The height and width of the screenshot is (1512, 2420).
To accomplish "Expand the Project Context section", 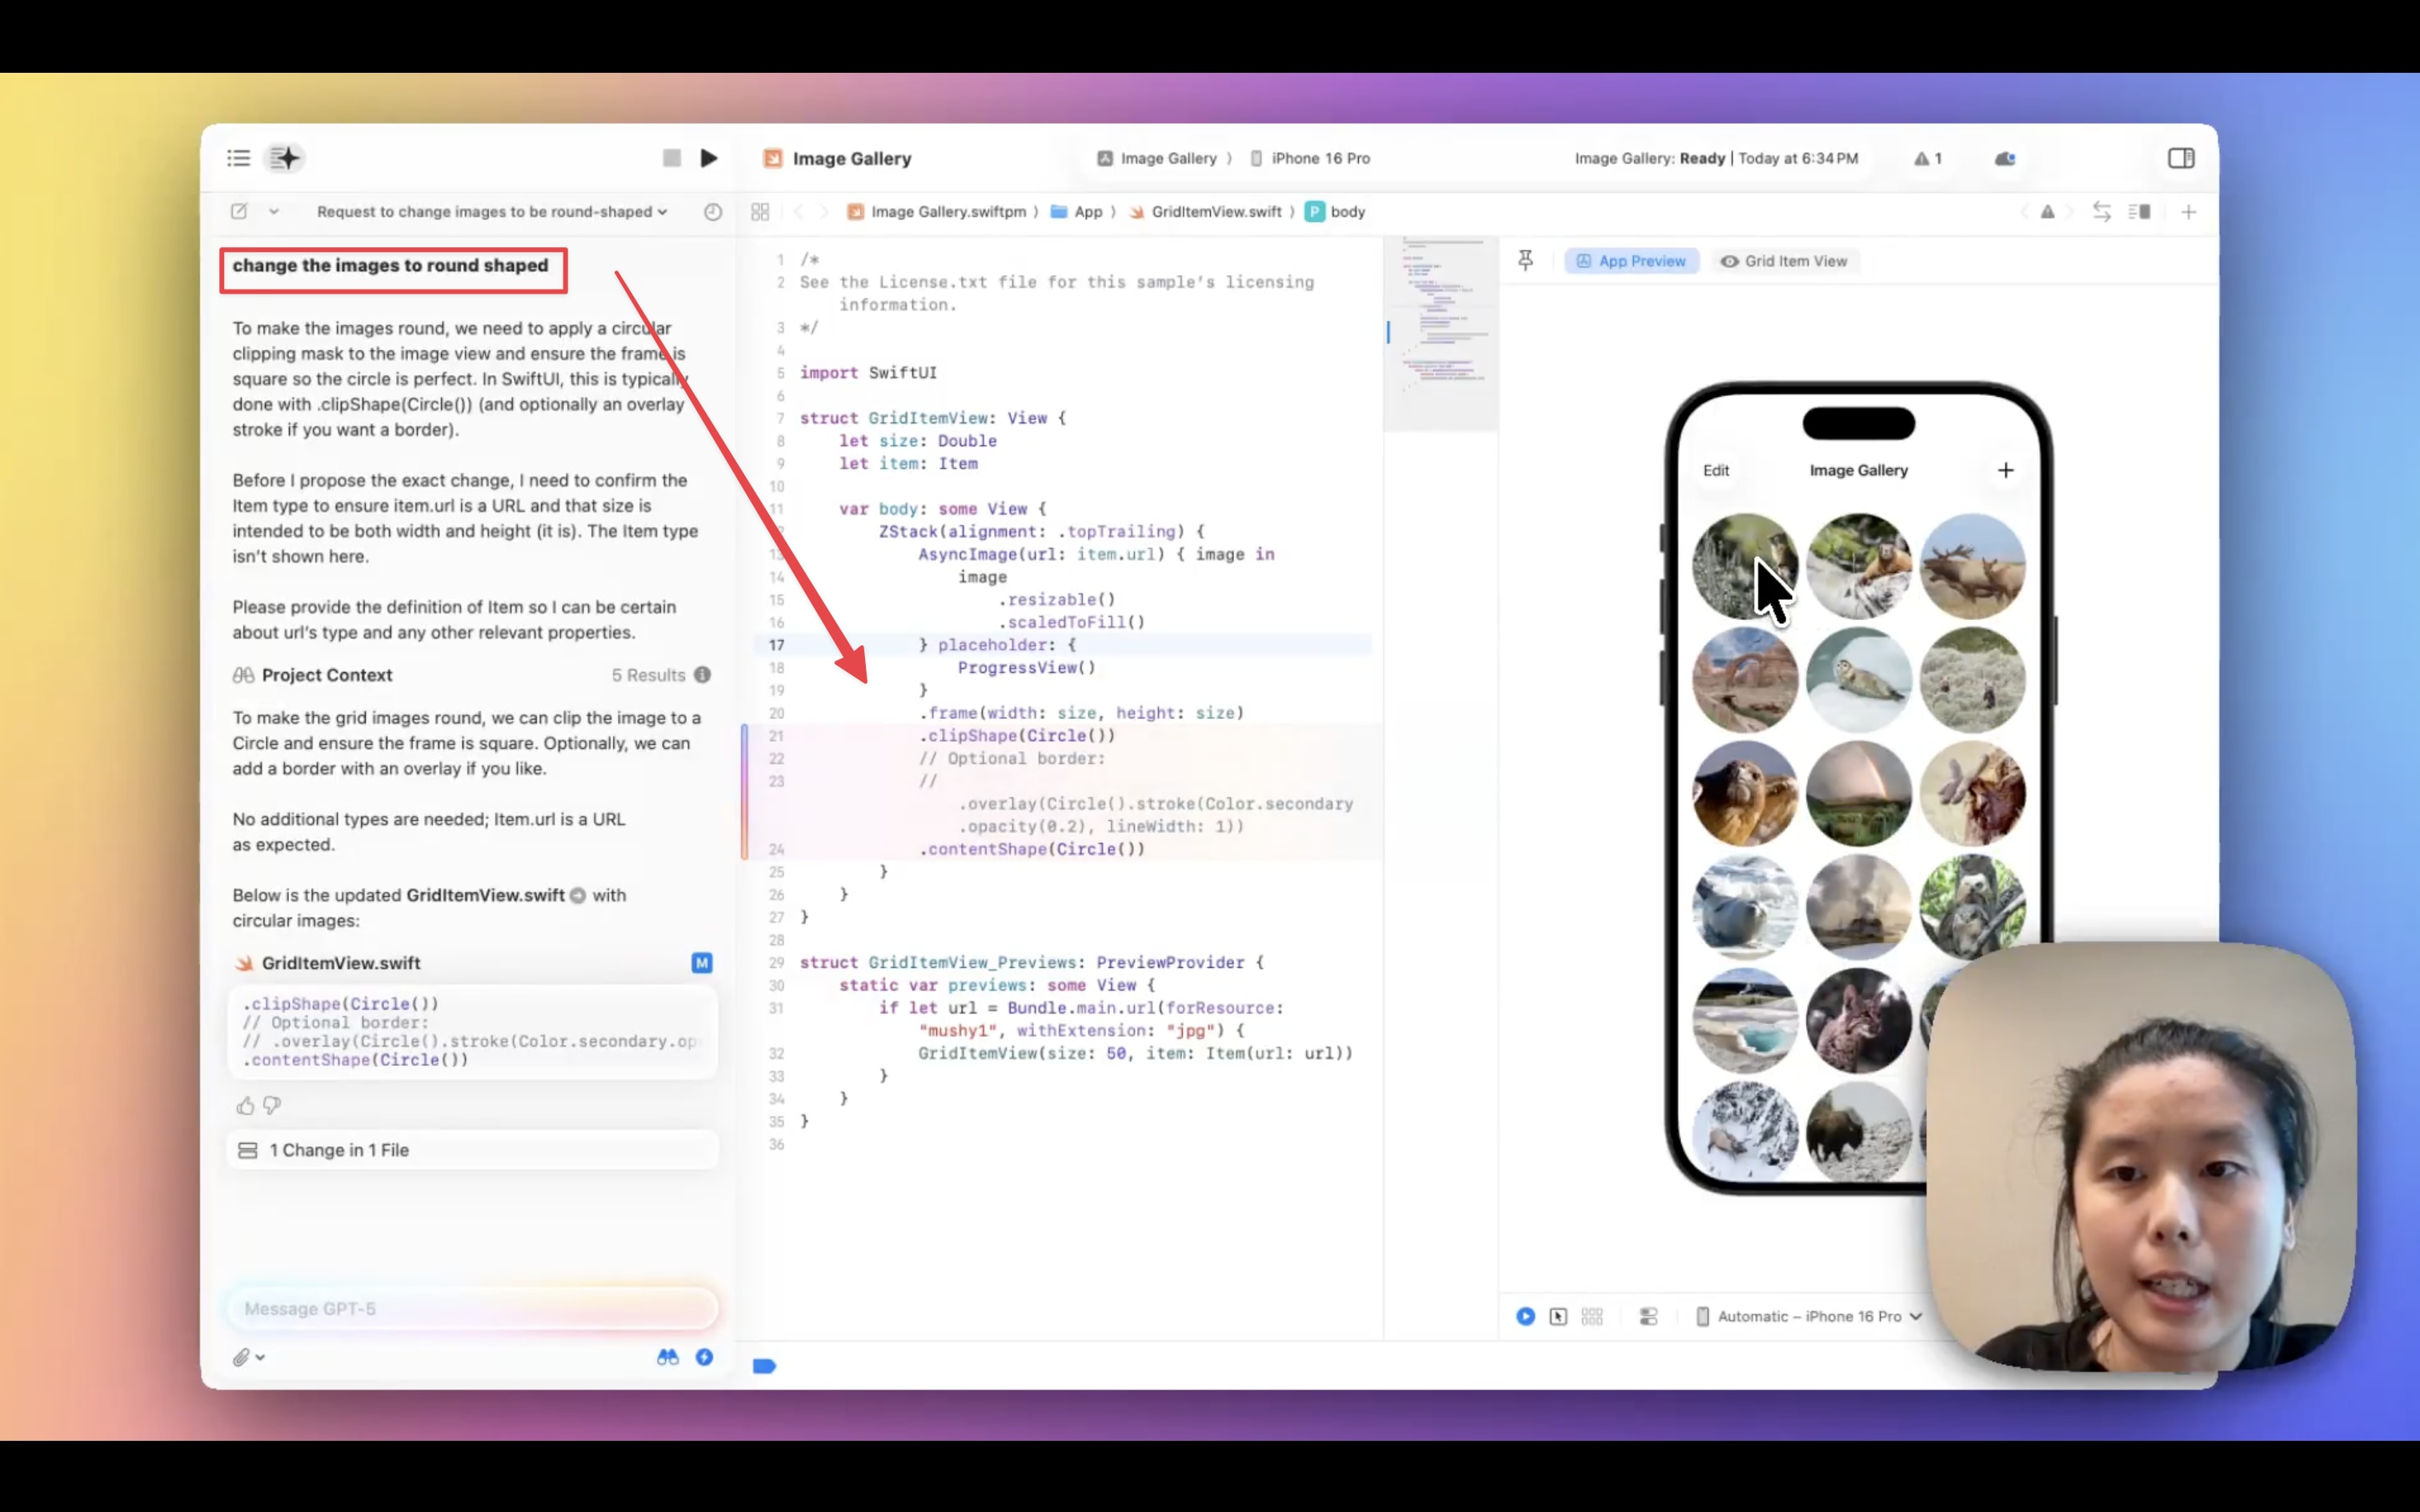I will [312, 675].
